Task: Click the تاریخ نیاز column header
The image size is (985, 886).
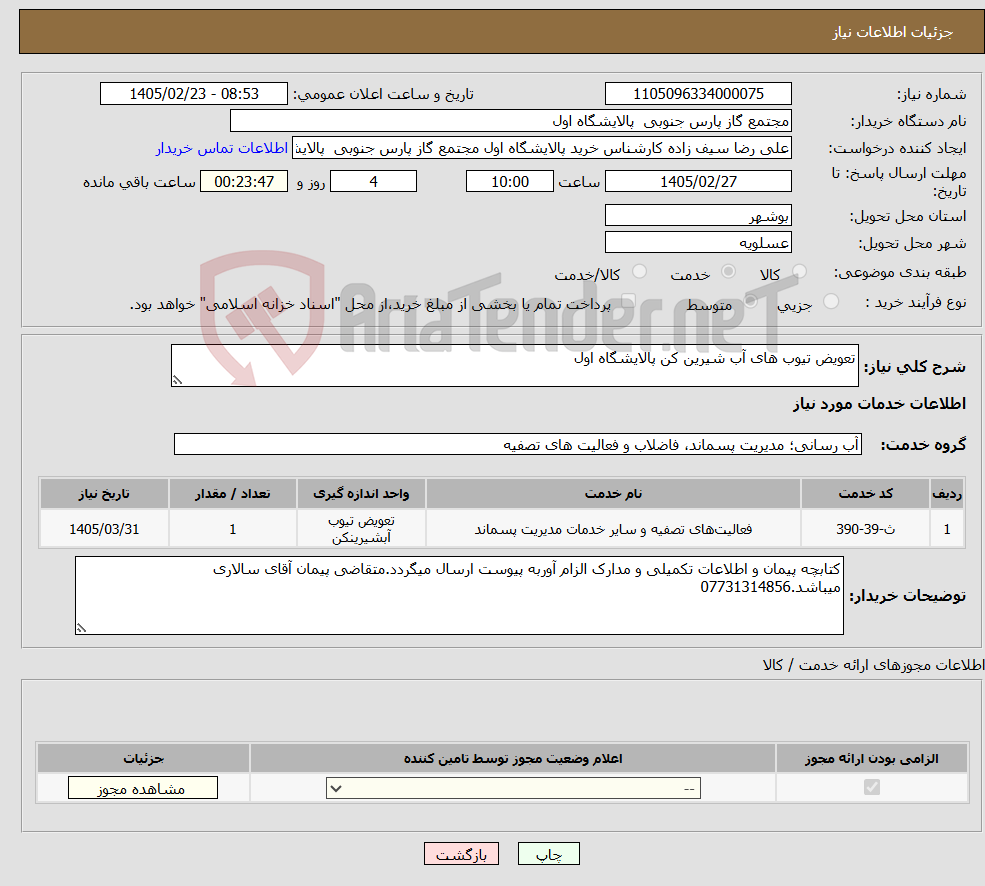Action: (x=104, y=494)
